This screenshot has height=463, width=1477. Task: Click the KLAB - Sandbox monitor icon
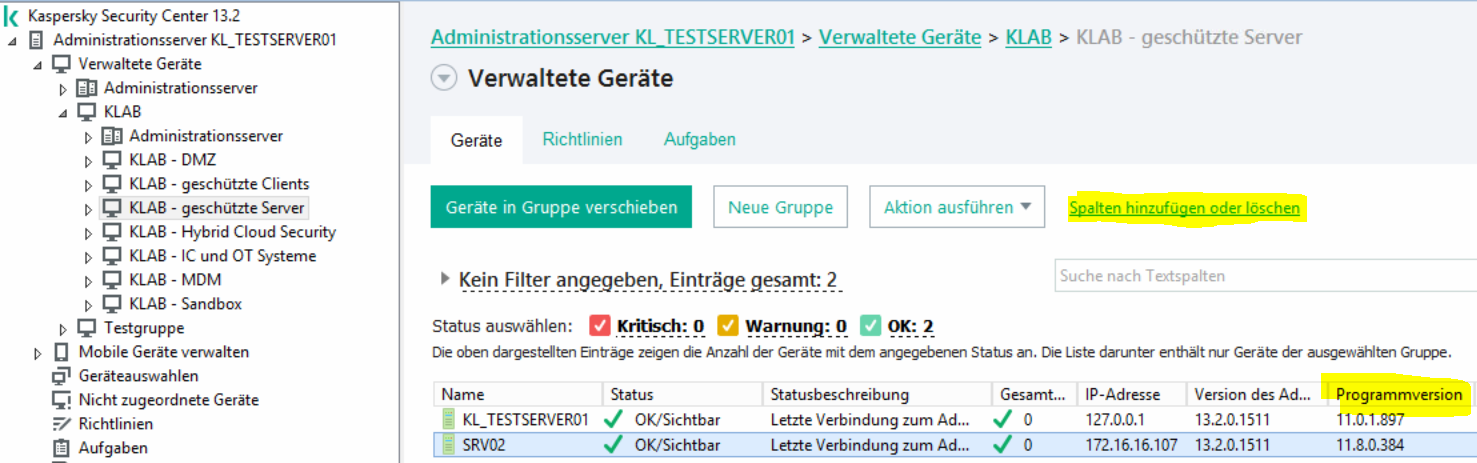tap(112, 304)
